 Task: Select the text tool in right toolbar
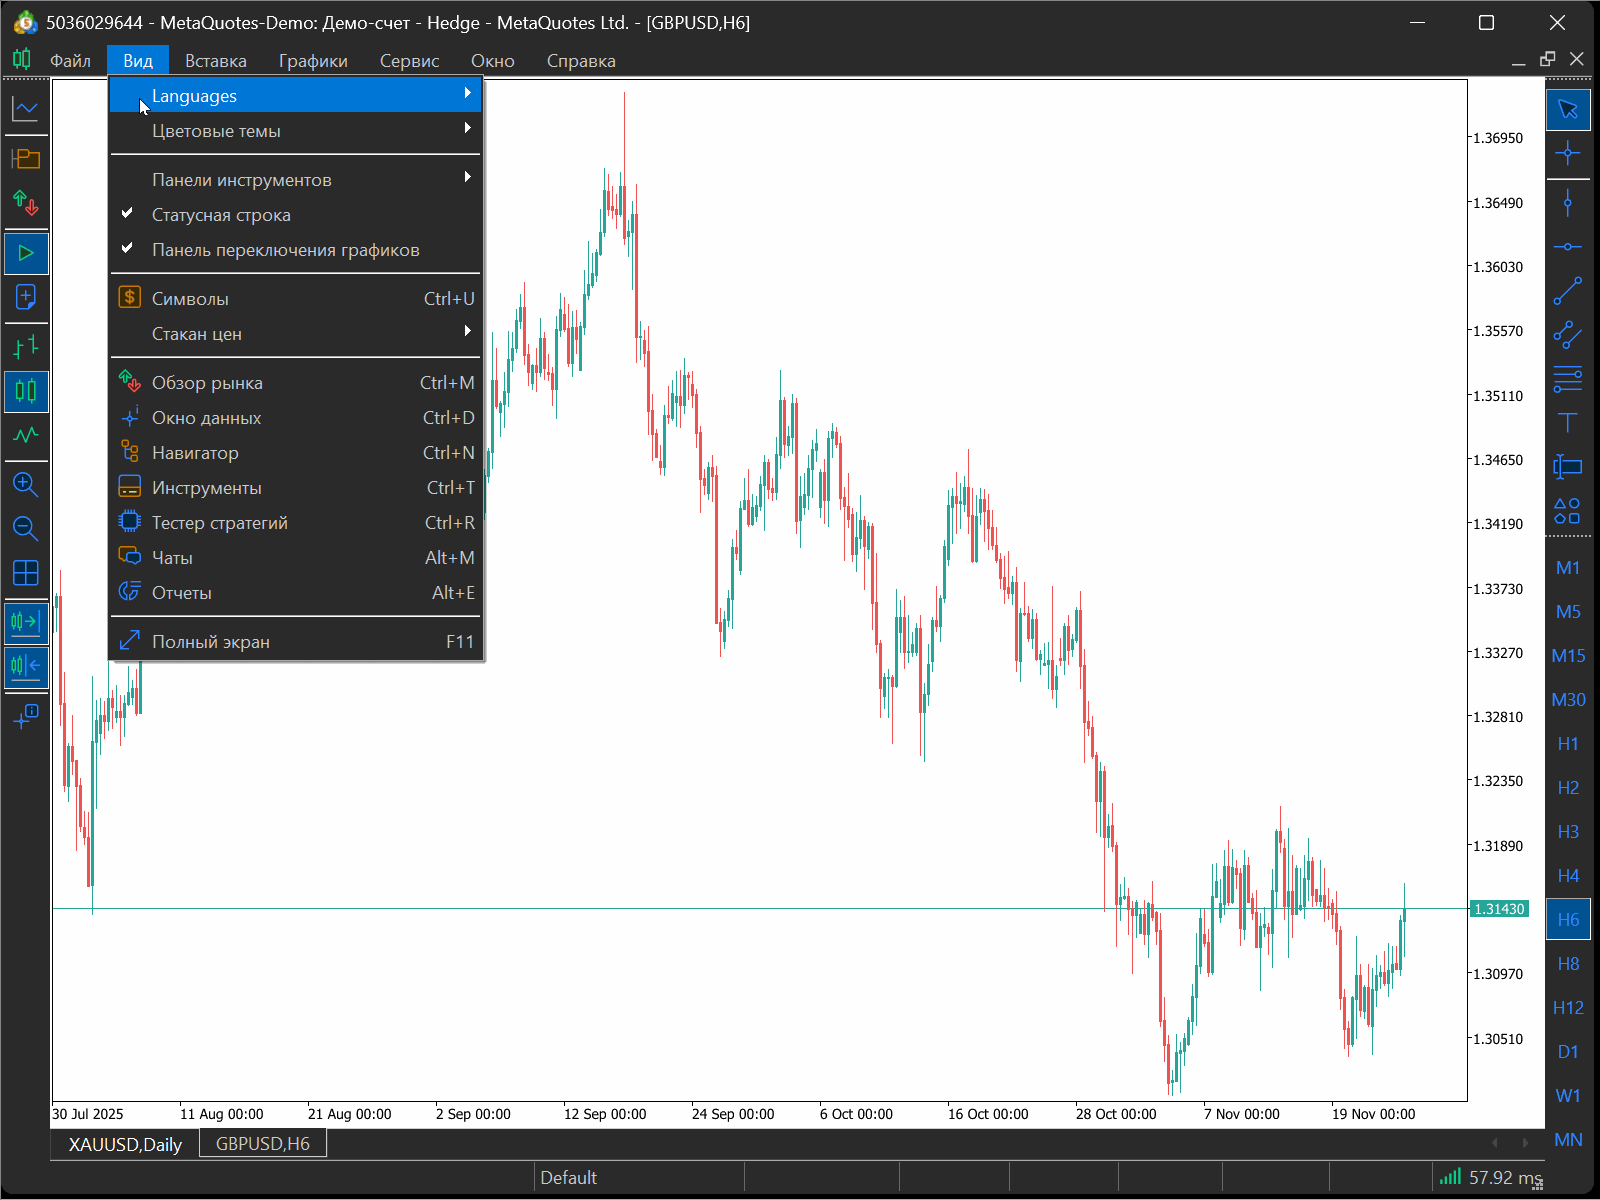click(x=1568, y=422)
